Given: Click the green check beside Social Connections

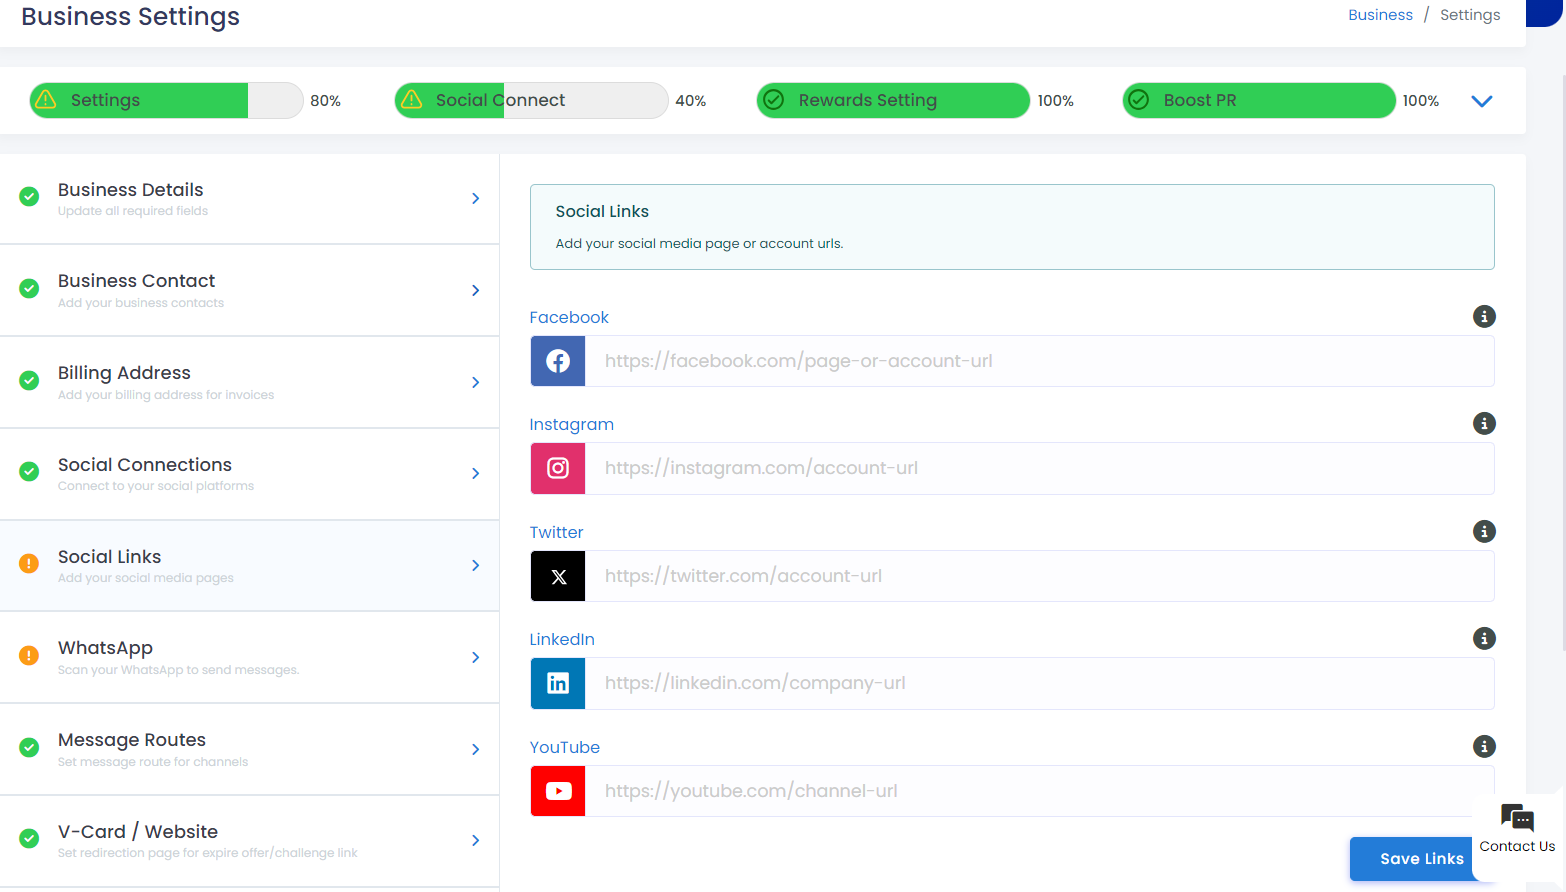Looking at the screenshot, I should pos(29,472).
